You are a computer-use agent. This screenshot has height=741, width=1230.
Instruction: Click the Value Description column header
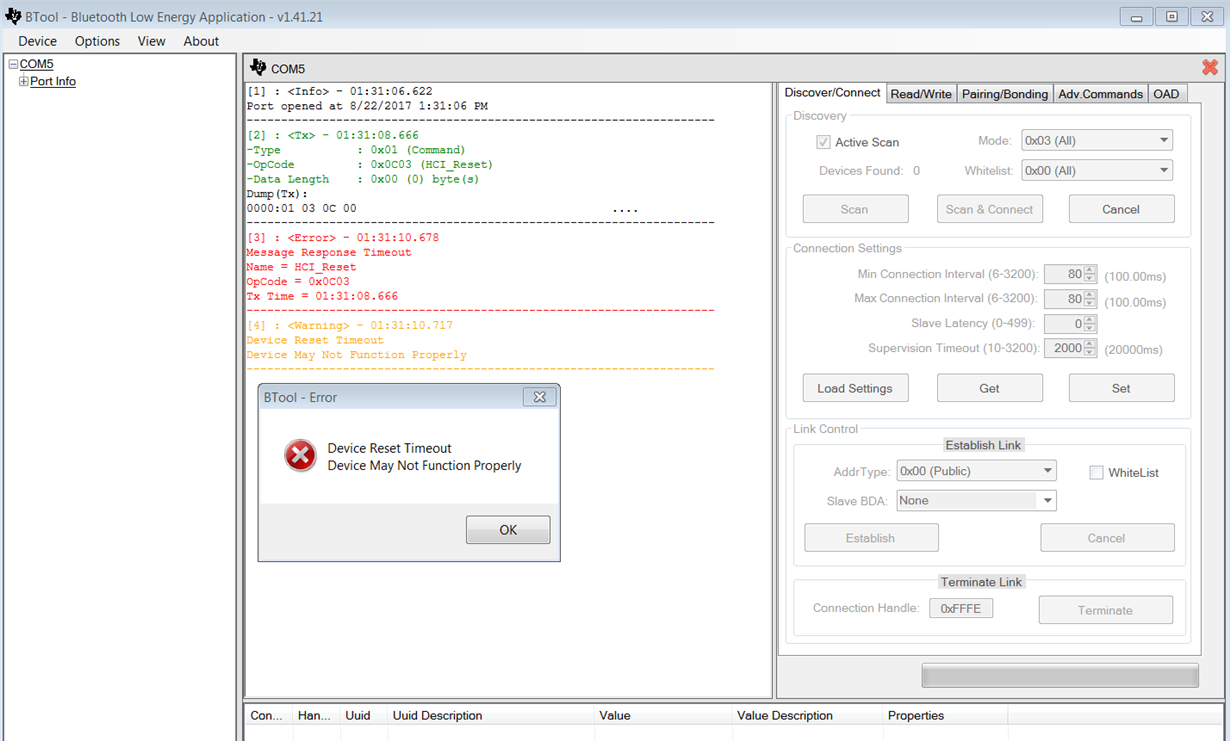pyautogui.click(x=806, y=716)
